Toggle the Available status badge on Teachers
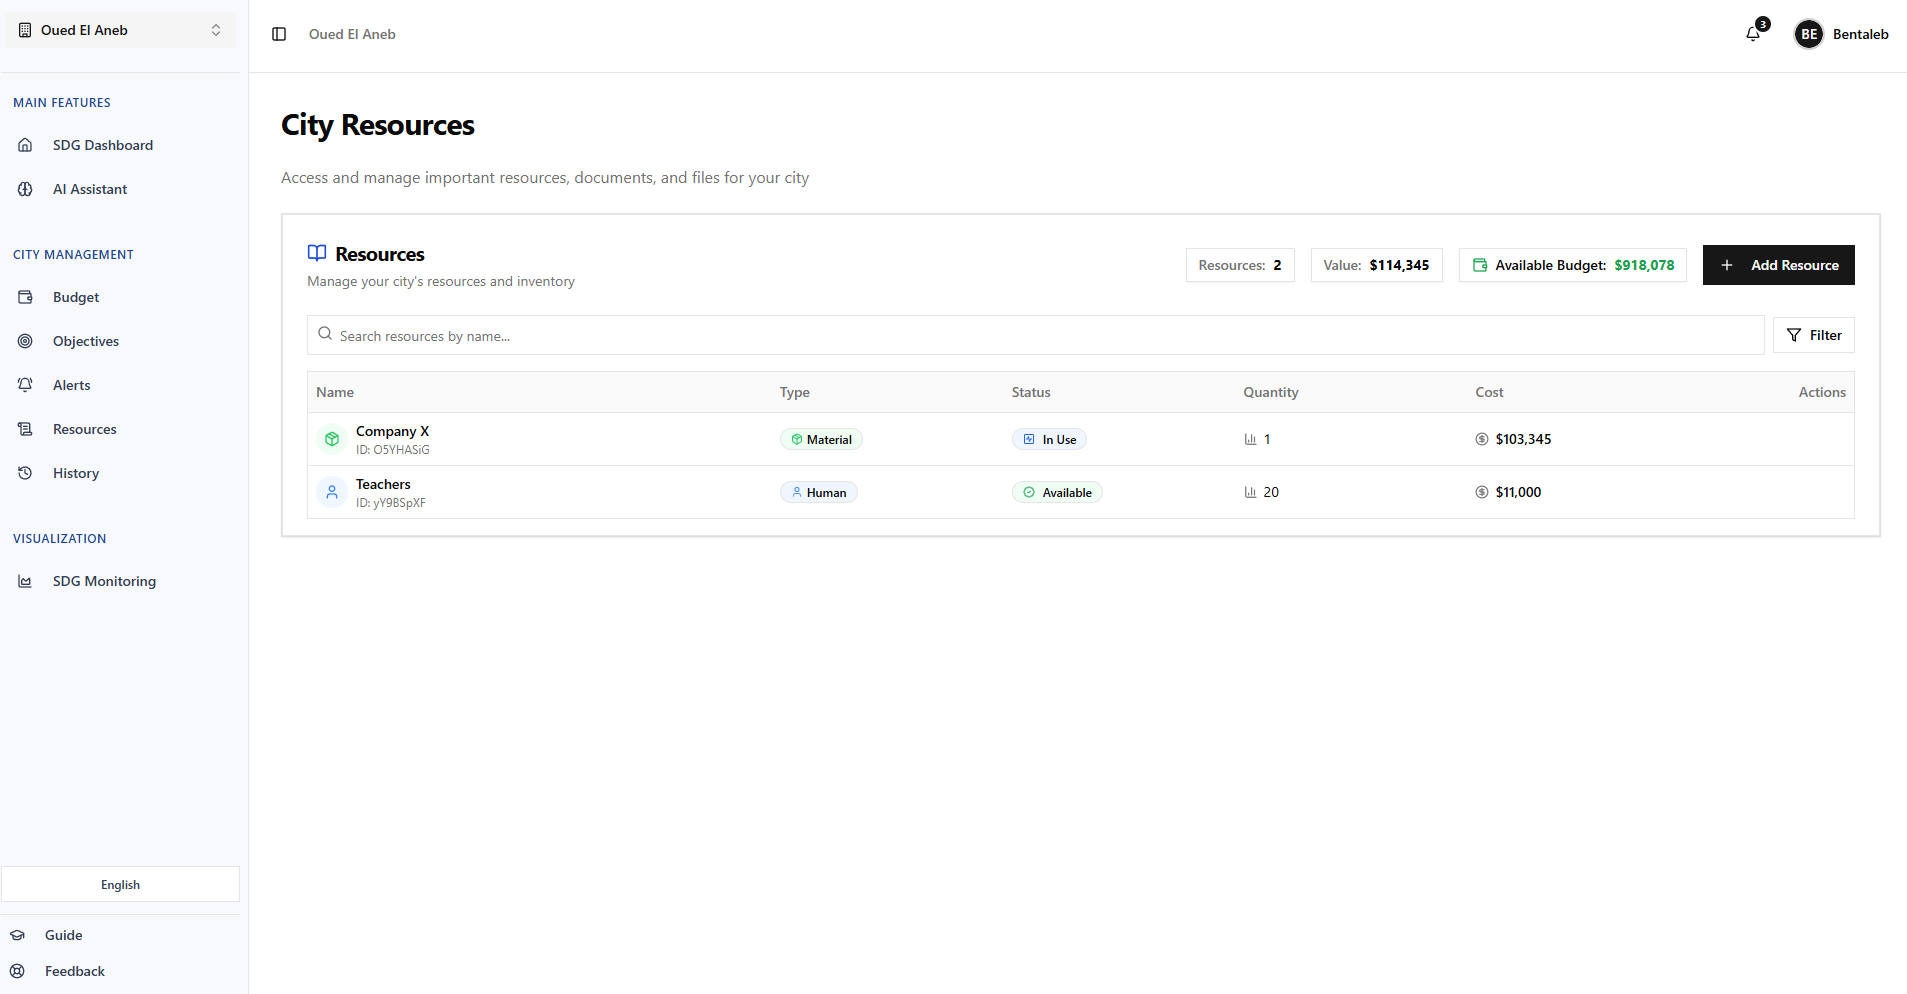 (x=1056, y=491)
